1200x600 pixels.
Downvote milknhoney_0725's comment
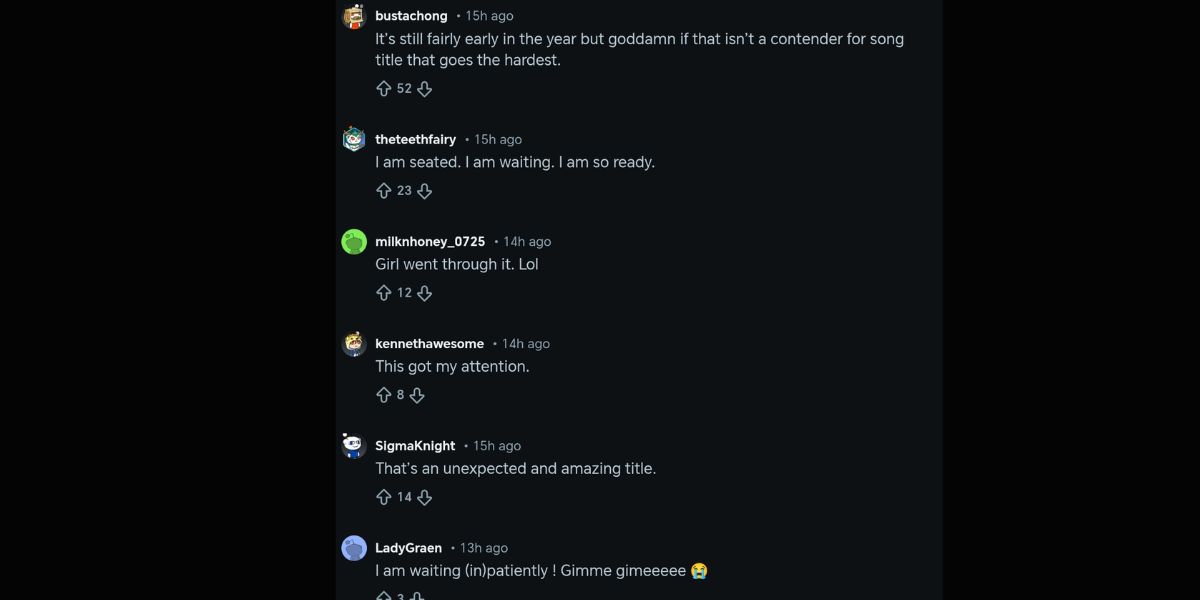point(424,293)
